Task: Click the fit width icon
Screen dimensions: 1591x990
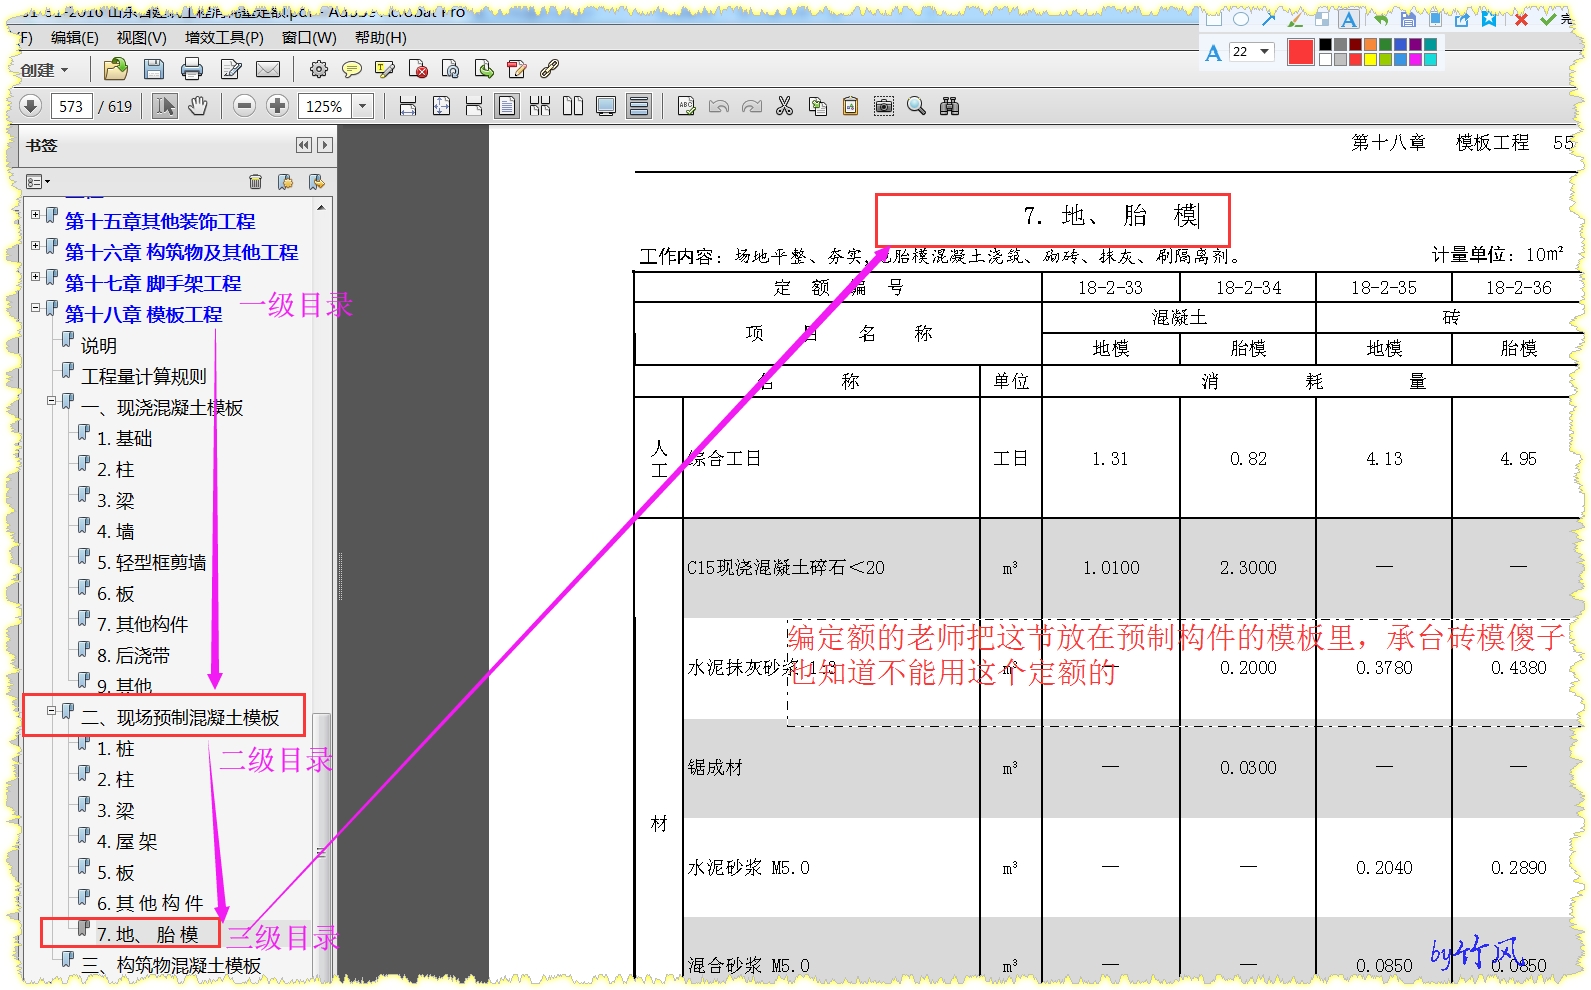Action: click(x=408, y=106)
